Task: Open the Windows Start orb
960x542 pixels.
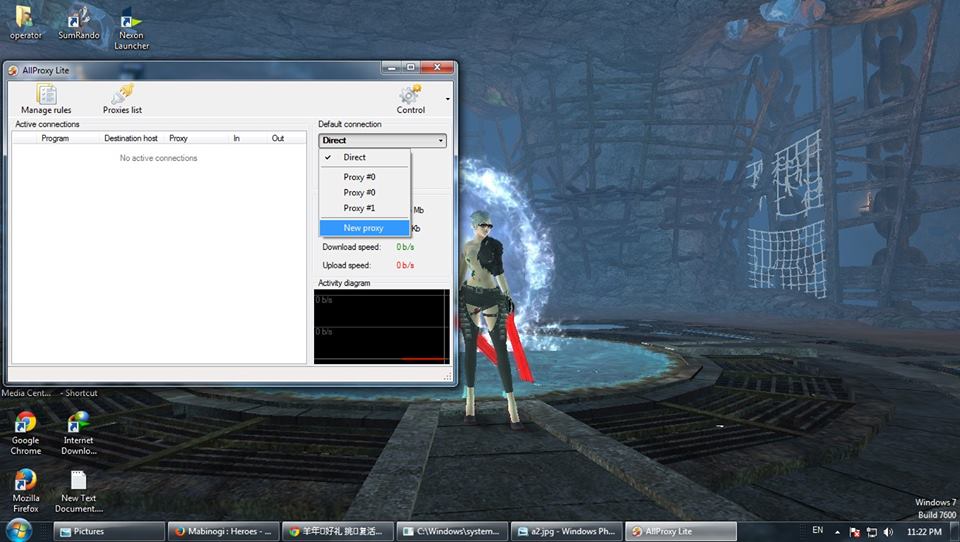Action: pos(18,530)
